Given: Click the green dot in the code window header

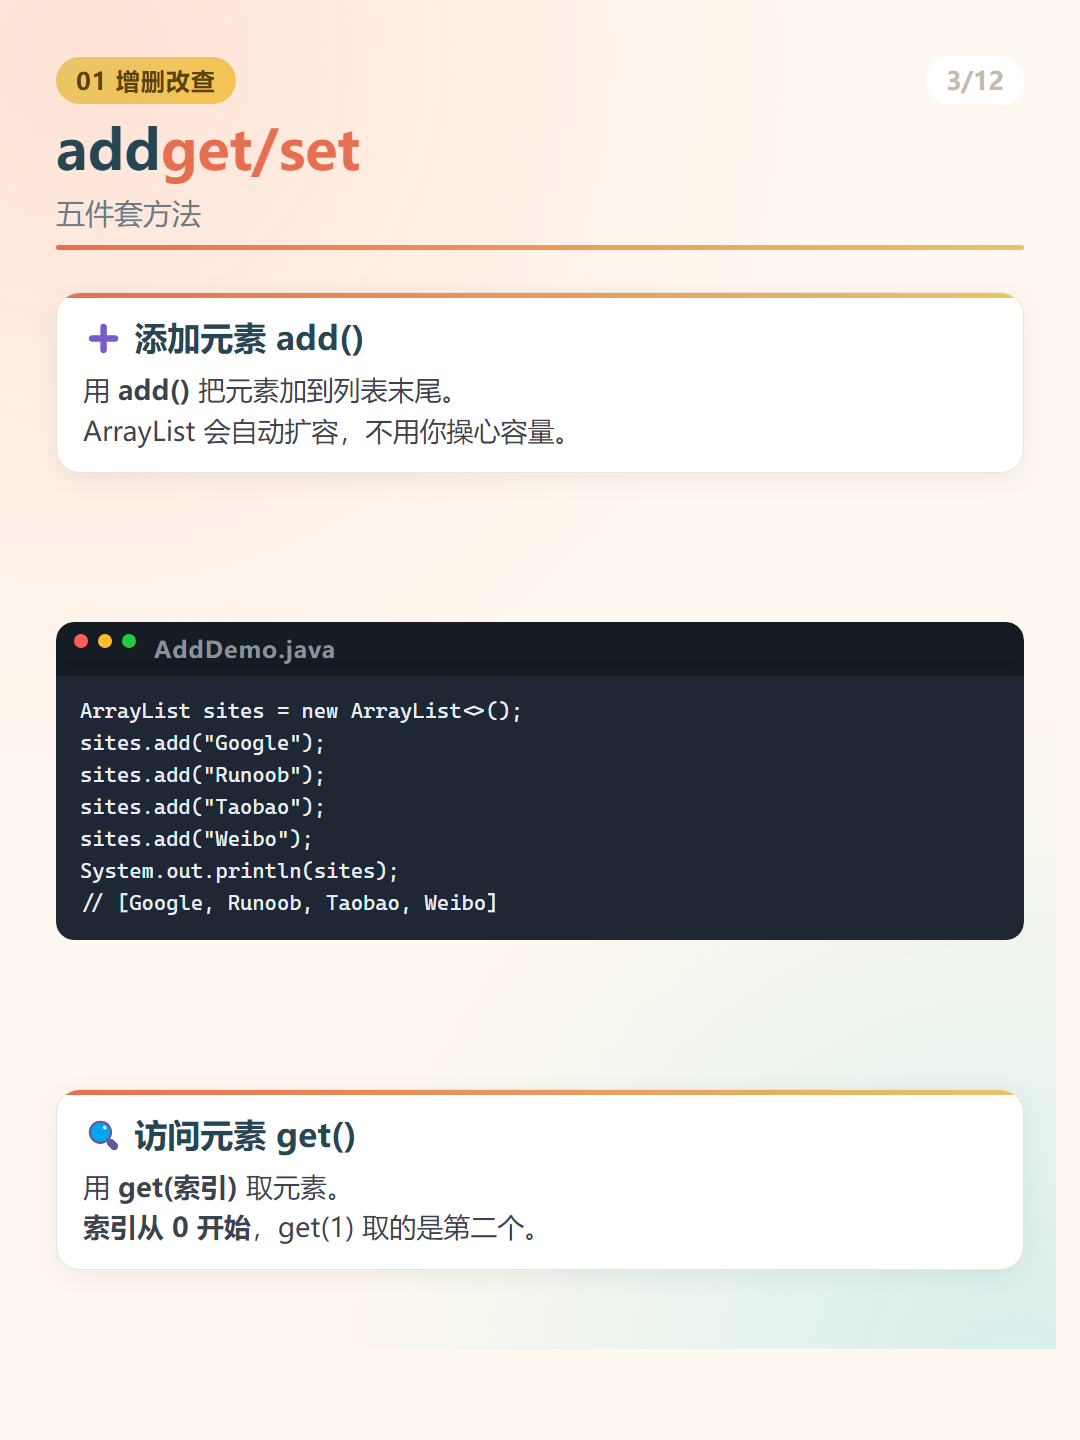Looking at the screenshot, I should (x=129, y=641).
